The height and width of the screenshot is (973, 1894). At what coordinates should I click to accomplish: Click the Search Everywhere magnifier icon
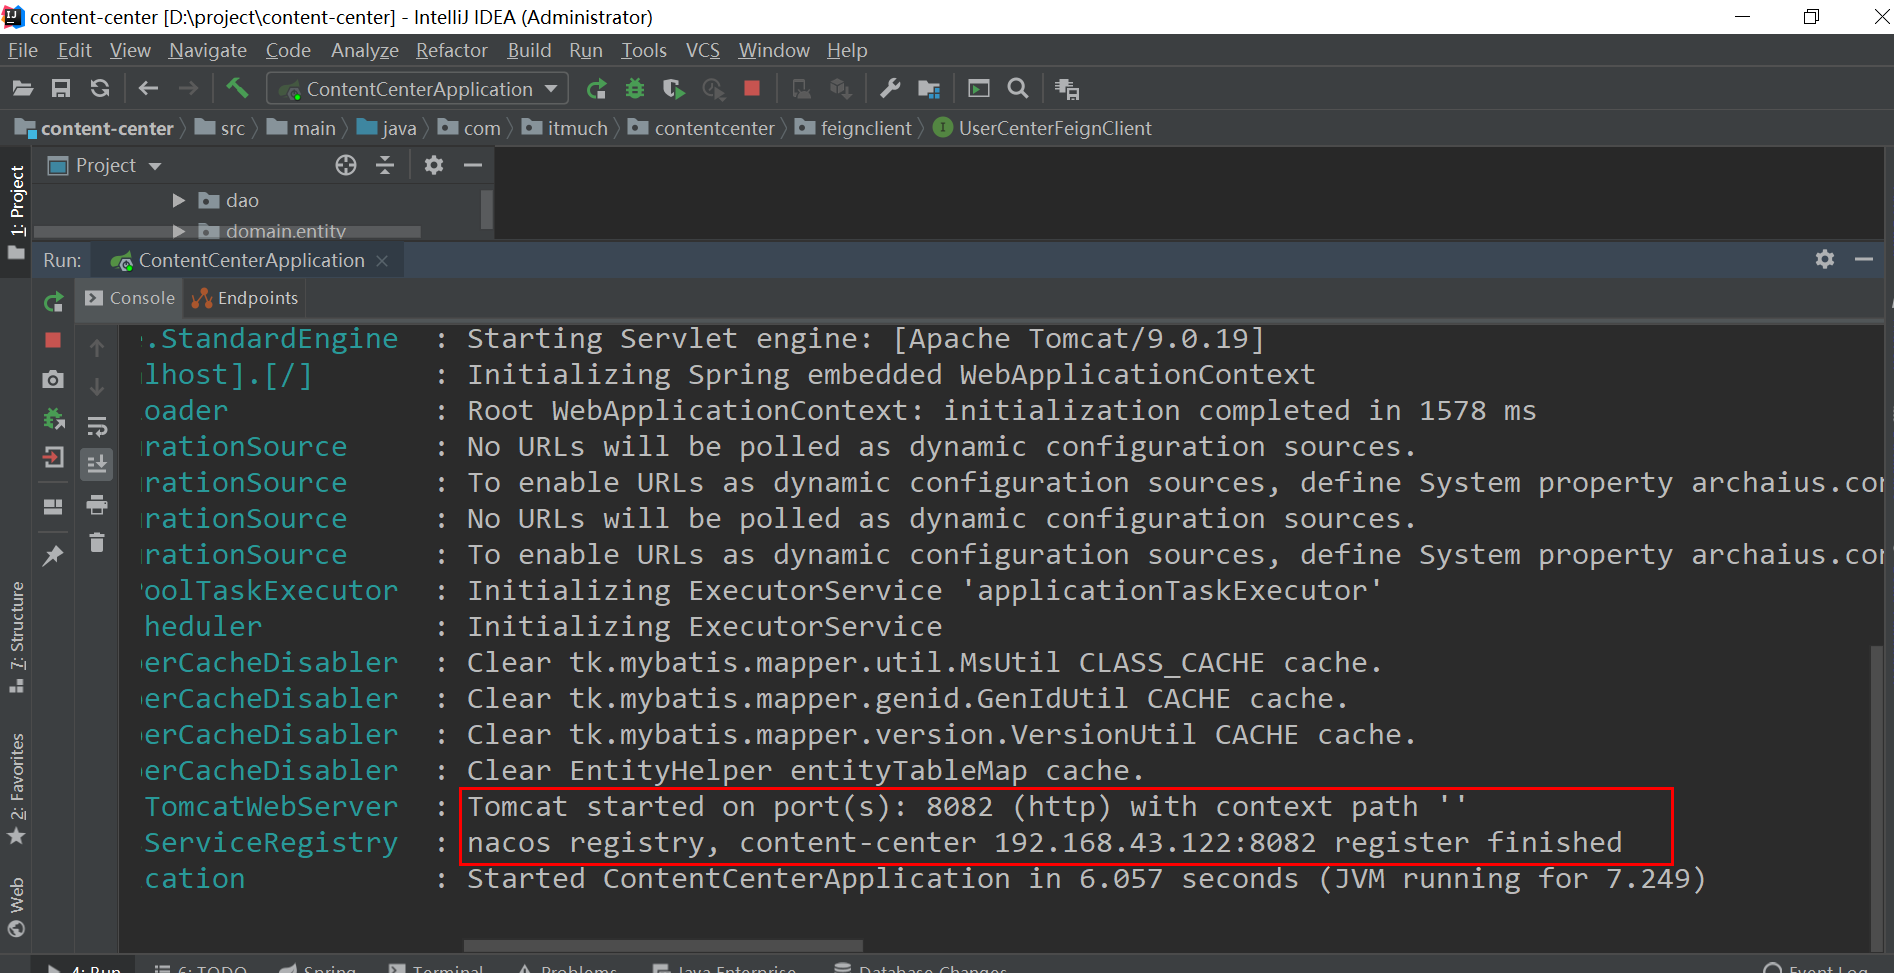click(x=1018, y=89)
